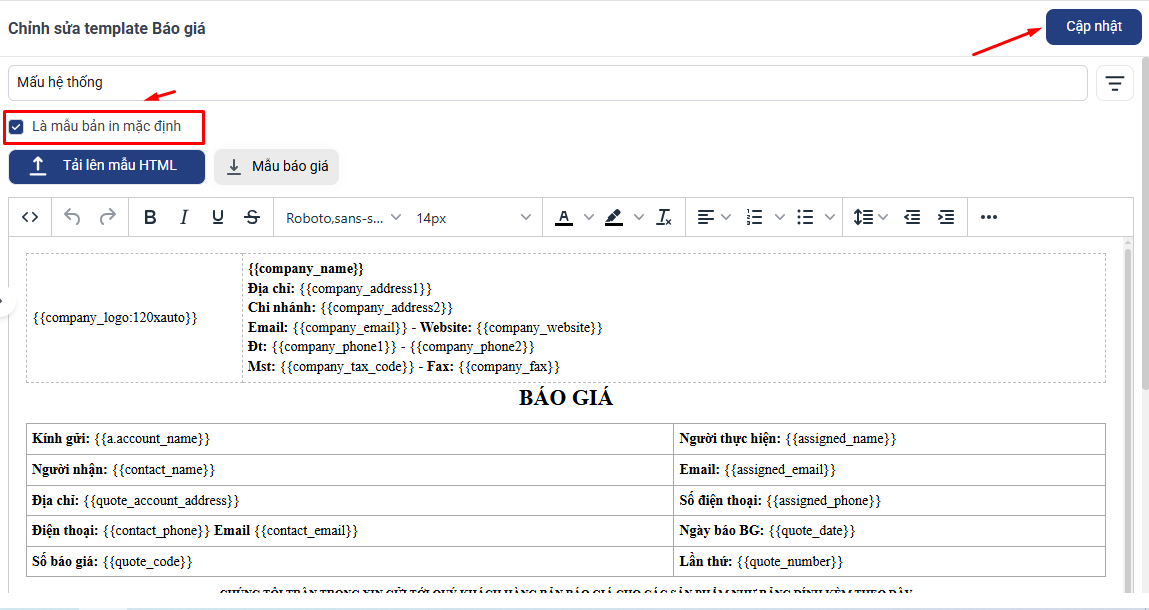Expand the text color picker arrow

[588, 217]
